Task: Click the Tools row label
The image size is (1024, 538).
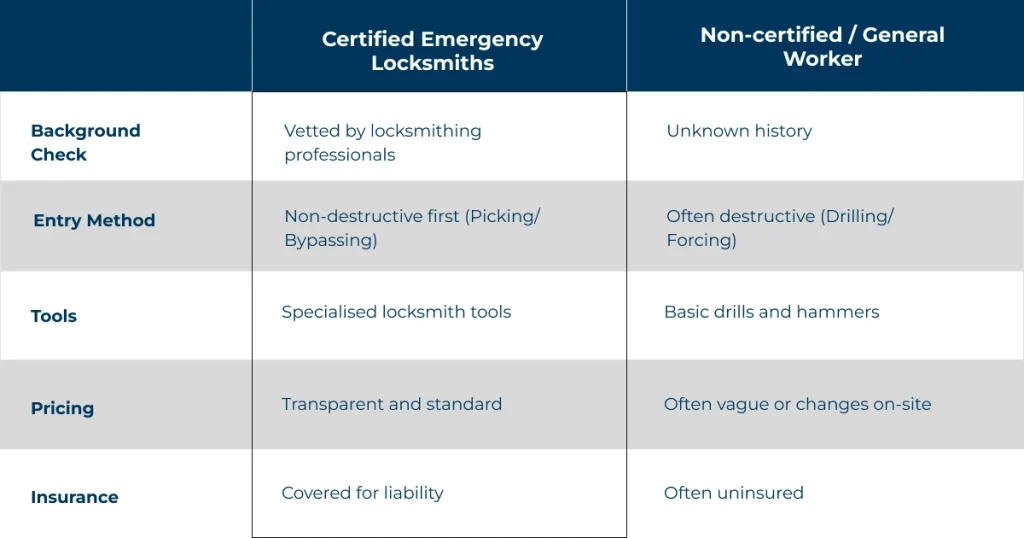Action: pyautogui.click(x=54, y=316)
